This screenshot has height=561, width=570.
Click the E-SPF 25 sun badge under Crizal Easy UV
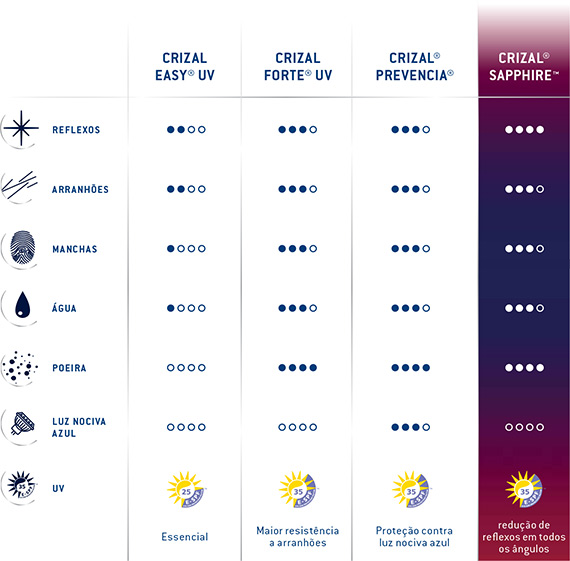[x=186, y=489]
